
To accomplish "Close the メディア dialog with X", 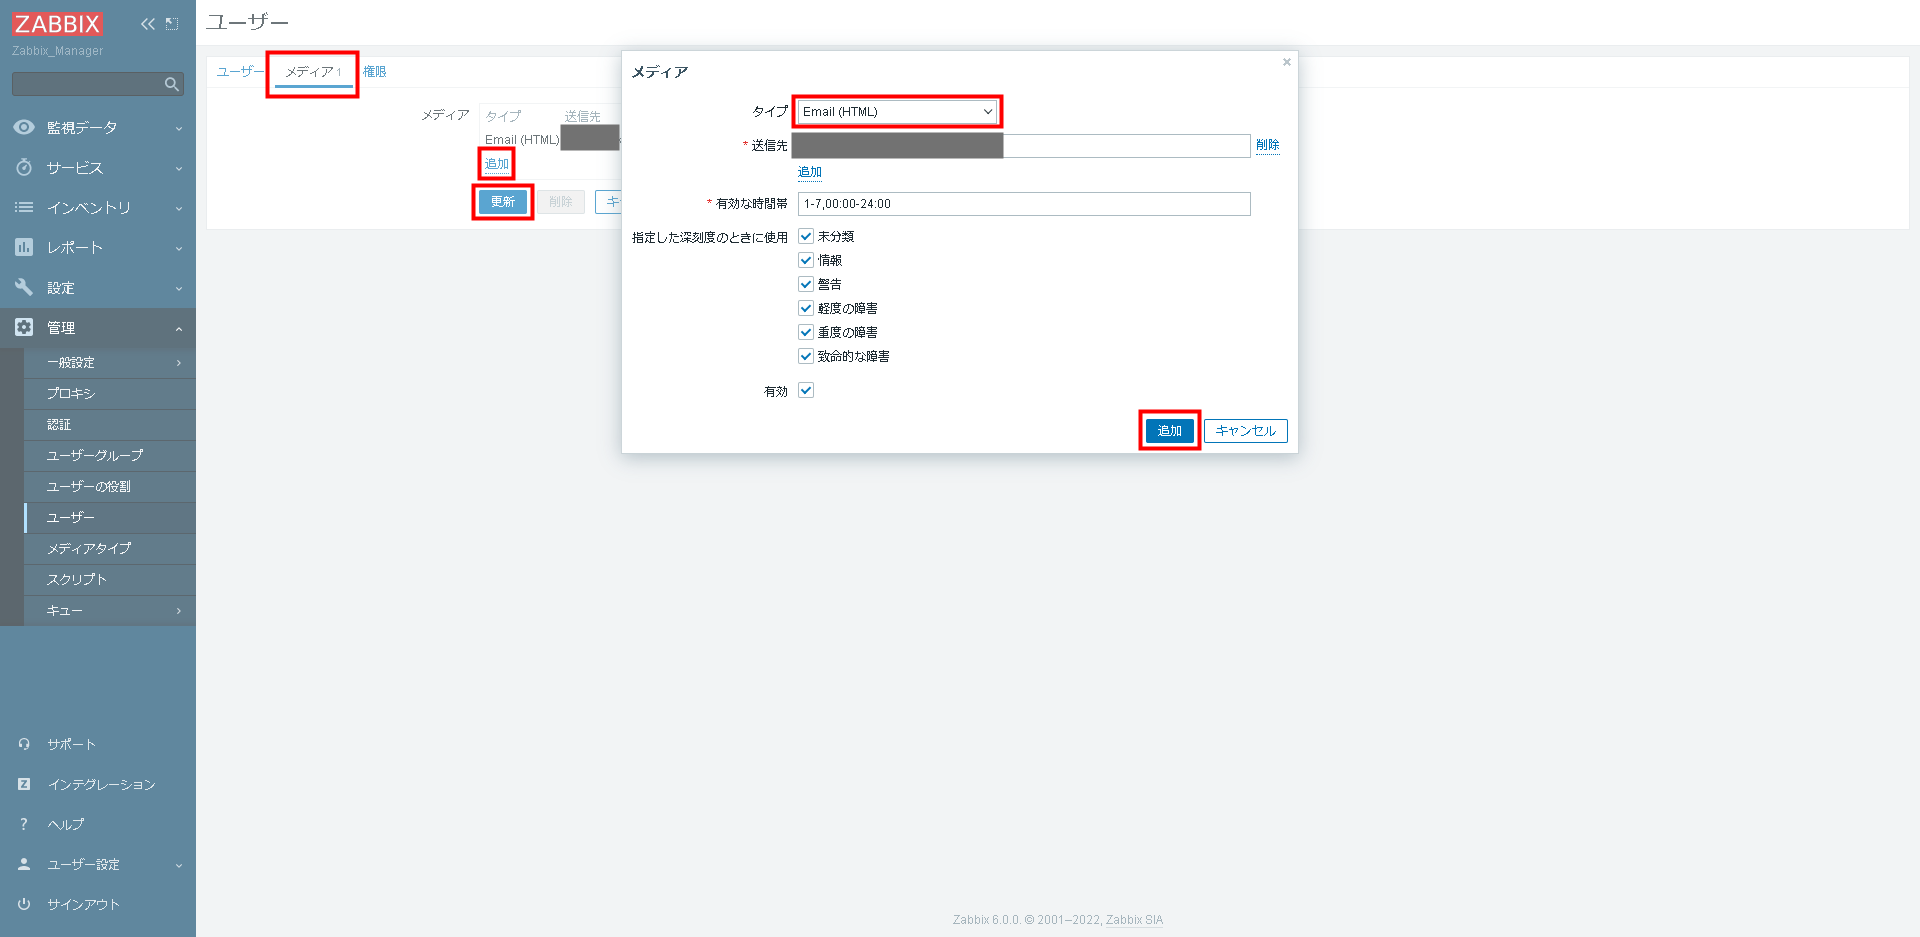I will point(1287,62).
